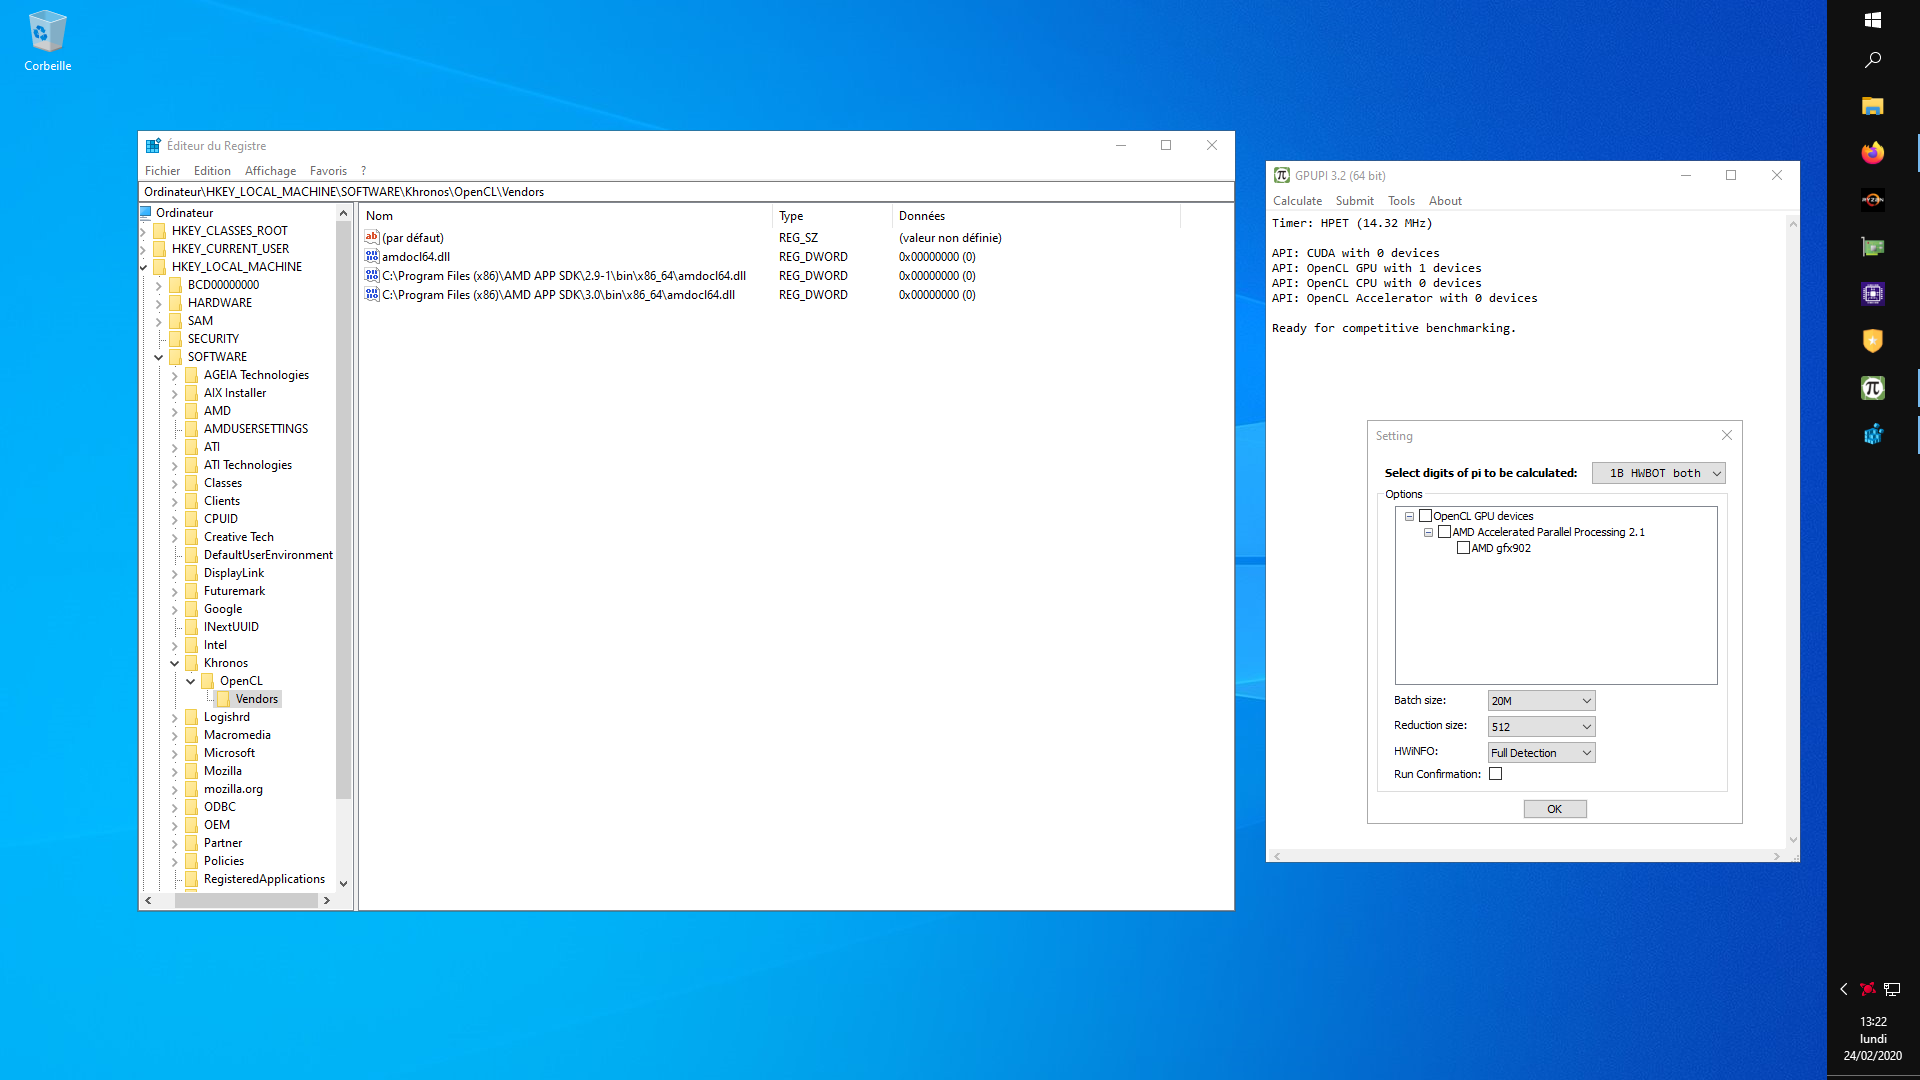This screenshot has width=1920, height=1080.
Task: Open the GPUPI Submit menu
Action: click(1354, 201)
